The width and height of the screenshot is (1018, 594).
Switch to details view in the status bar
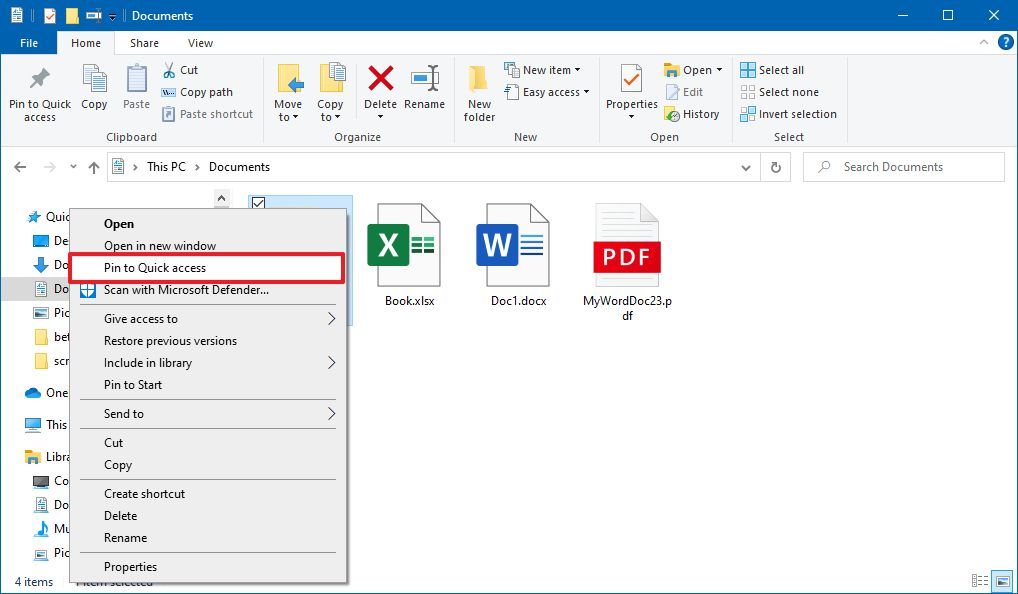coord(981,580)
